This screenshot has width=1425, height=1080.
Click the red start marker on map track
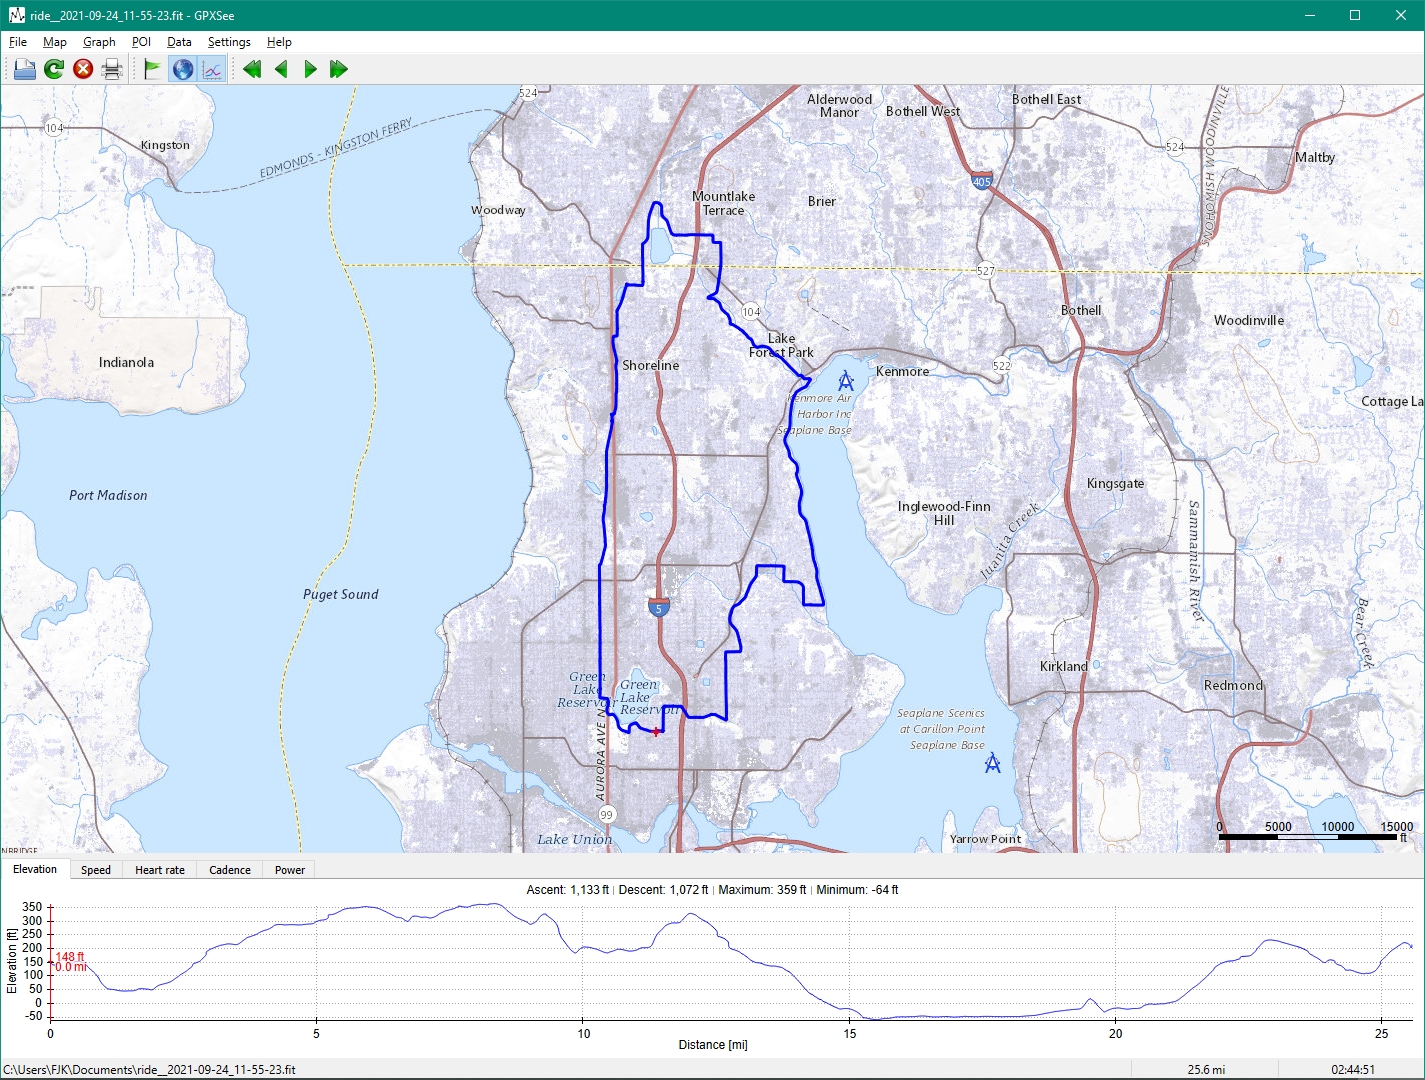pos(656,732)
